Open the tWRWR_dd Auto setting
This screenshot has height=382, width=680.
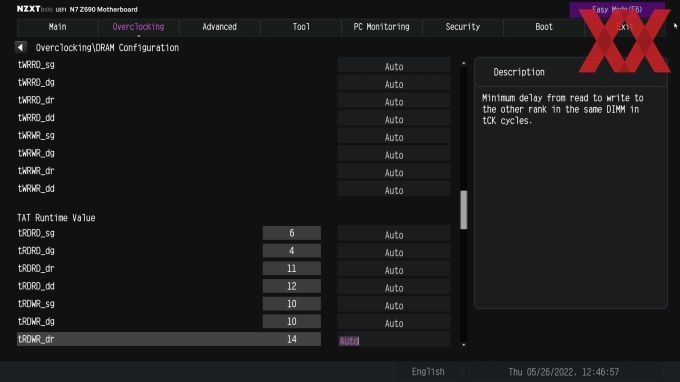click(x=394, y=190)
